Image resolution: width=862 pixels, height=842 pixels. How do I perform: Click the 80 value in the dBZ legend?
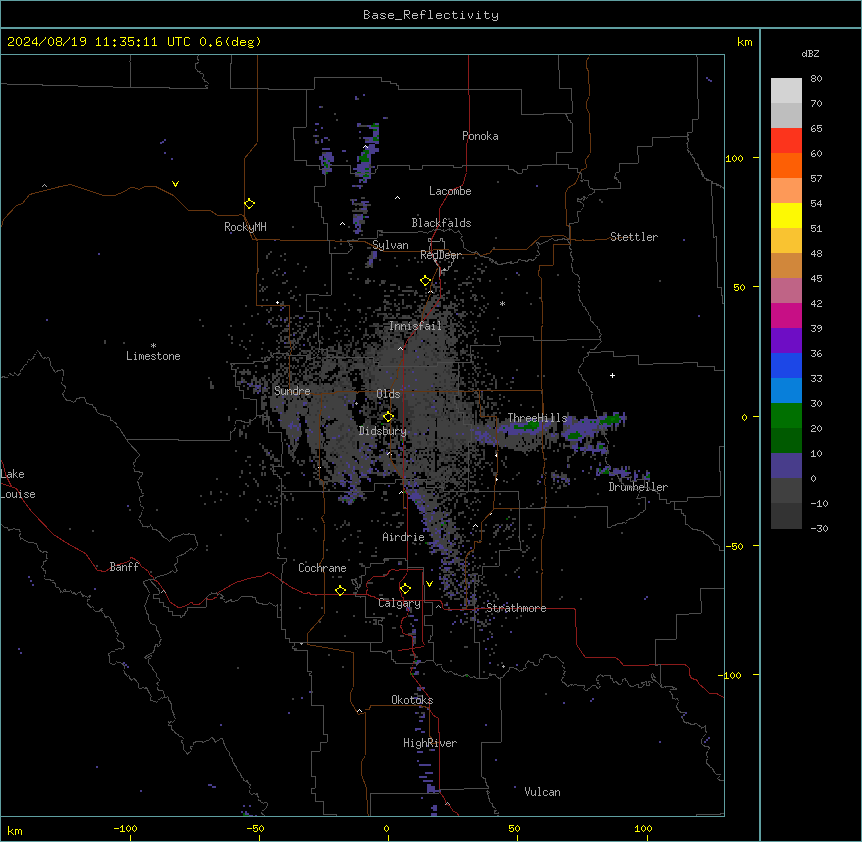pos(816,79)
